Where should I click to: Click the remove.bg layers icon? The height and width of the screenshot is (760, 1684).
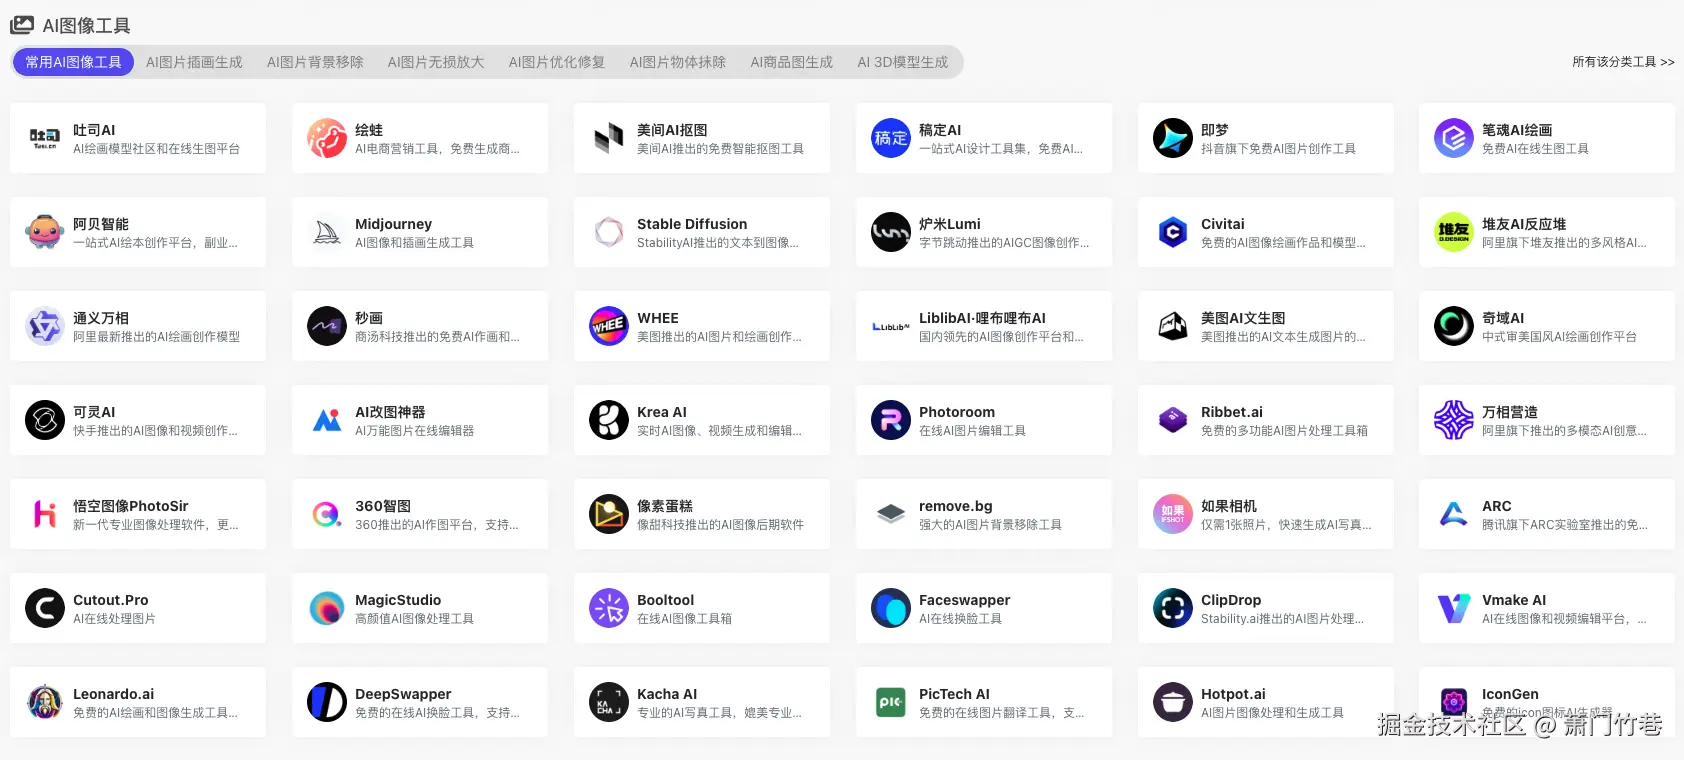pos(891,514)
